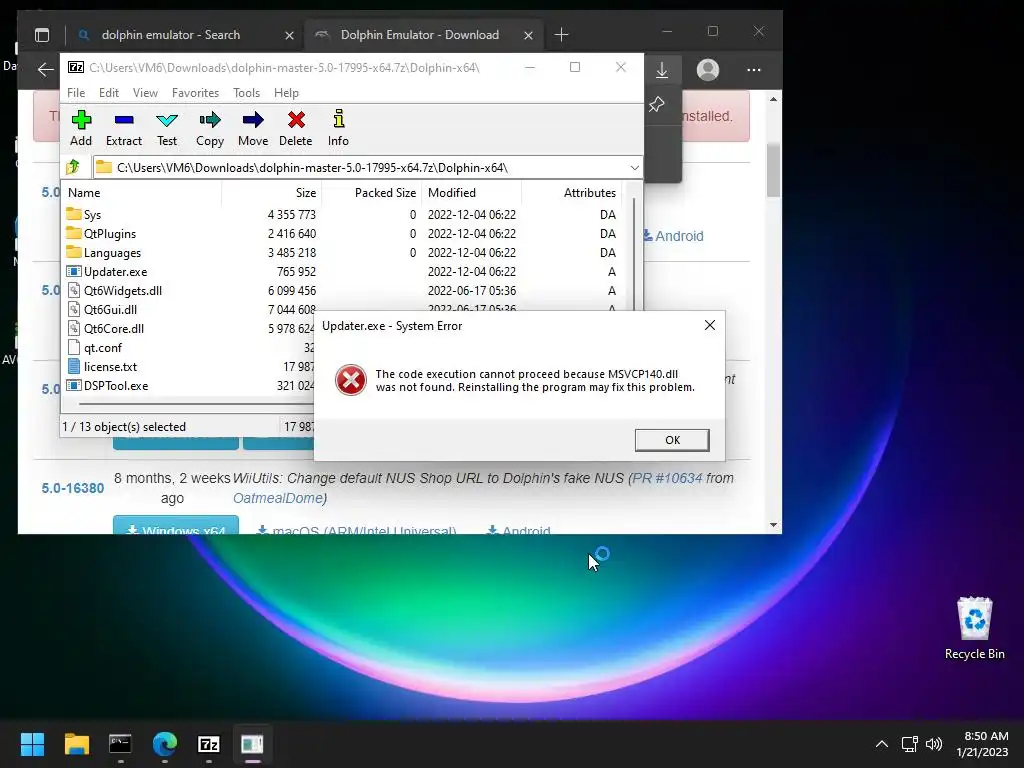The width and height of the screenshot is (1024, 768).
Task: Open a new Edge browser tab
Action: [561, 35]
